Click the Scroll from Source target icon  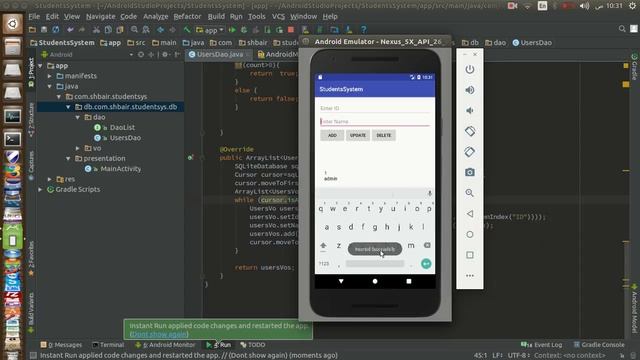pos(141,54)
